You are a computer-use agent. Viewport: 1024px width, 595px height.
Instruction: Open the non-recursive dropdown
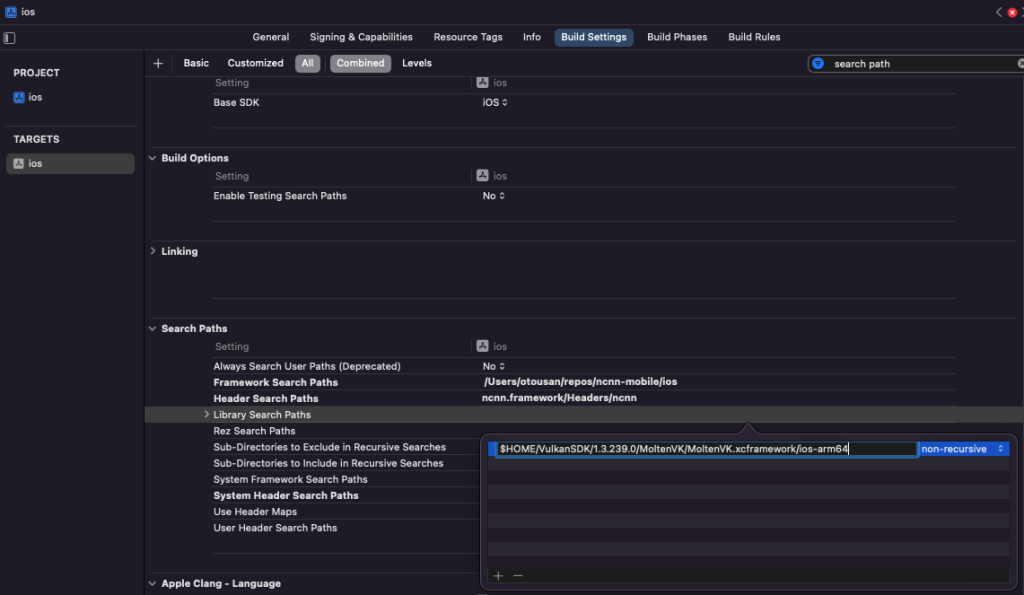coord(963,449)
